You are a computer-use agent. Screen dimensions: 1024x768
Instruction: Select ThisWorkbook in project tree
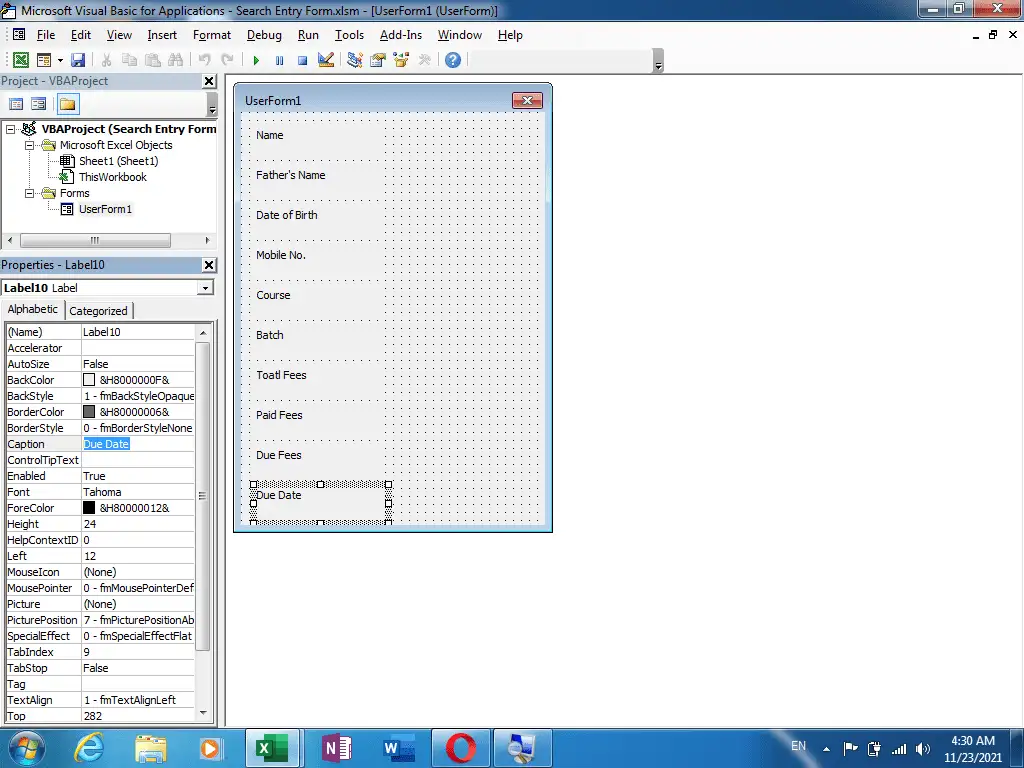click(112, 177)
